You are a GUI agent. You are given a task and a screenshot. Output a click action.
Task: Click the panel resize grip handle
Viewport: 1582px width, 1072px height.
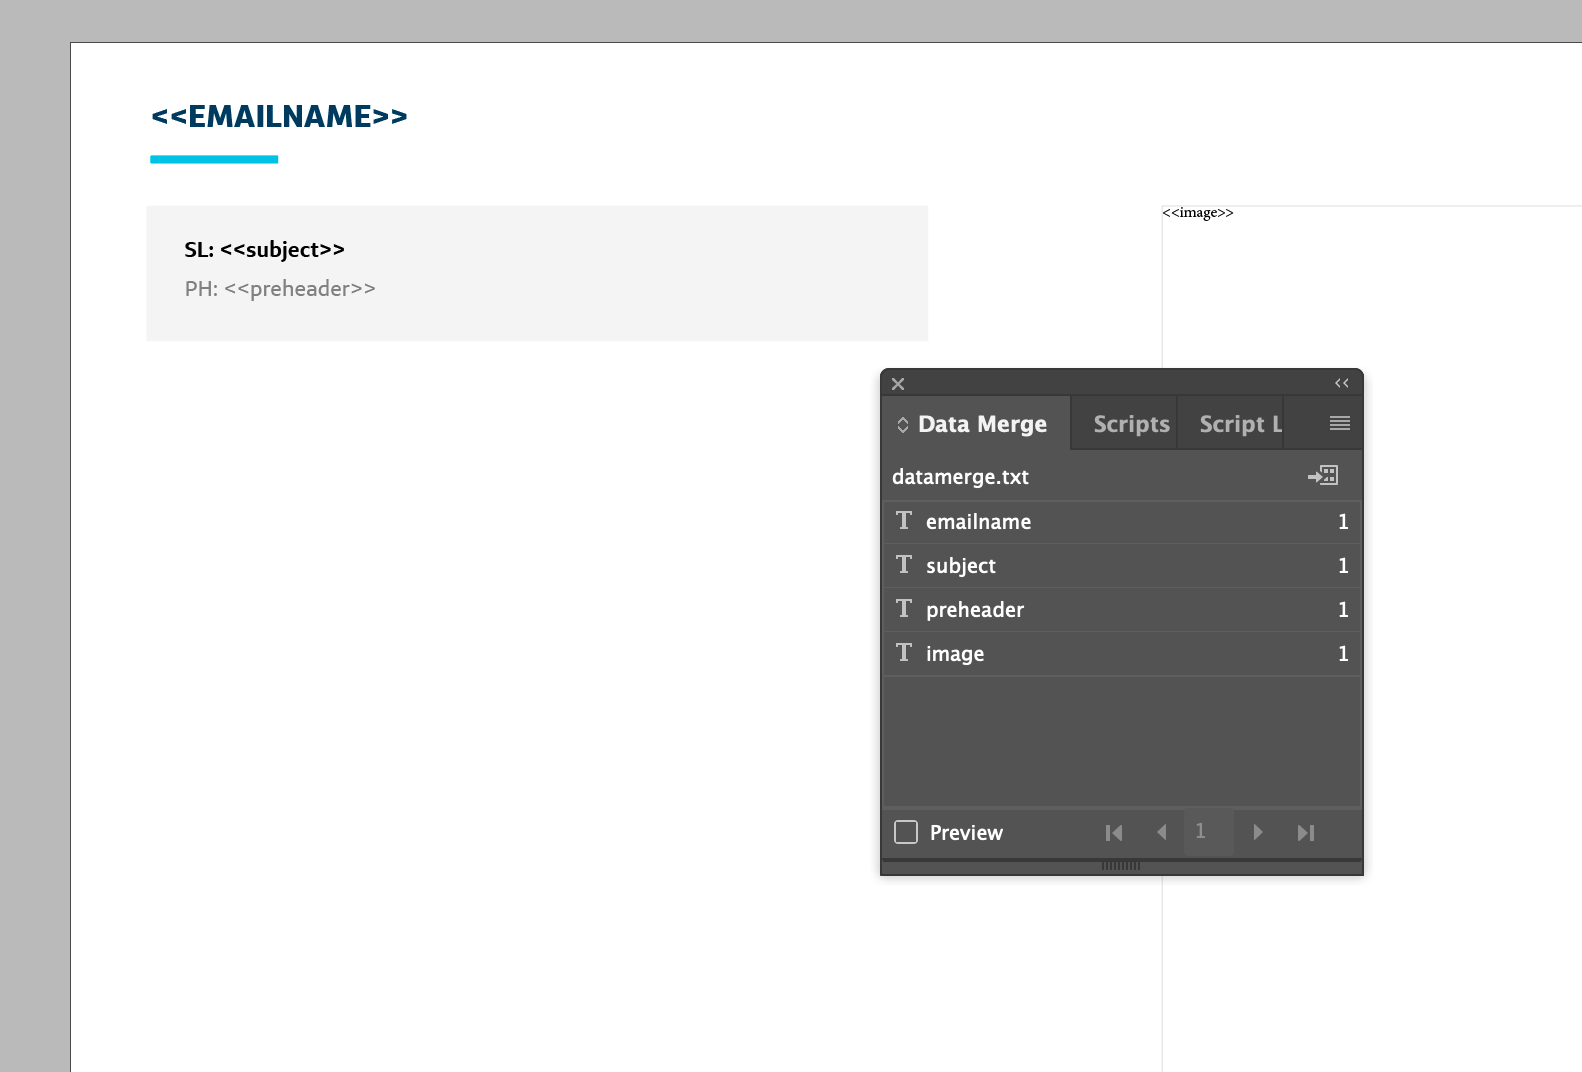tap(1121, 866)
